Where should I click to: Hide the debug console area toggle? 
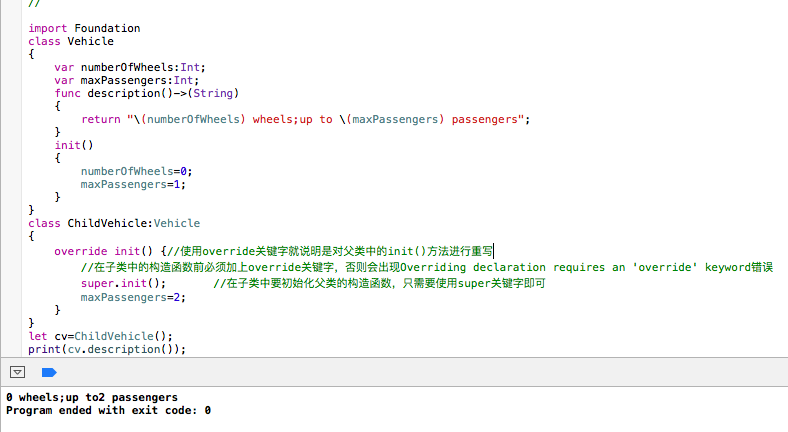17,372
